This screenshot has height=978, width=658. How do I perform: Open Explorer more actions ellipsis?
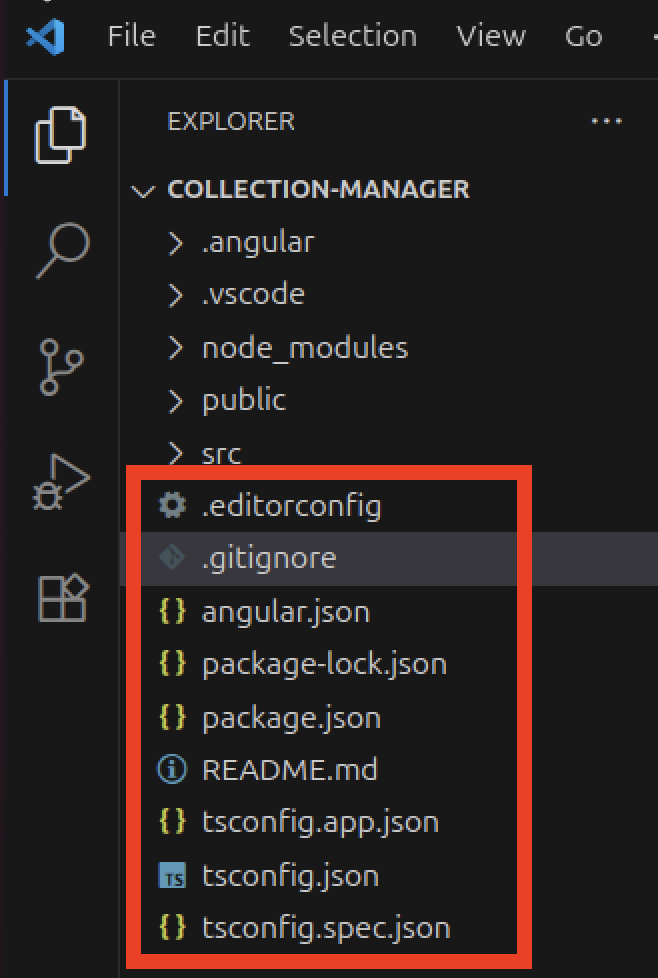point(606,122)
